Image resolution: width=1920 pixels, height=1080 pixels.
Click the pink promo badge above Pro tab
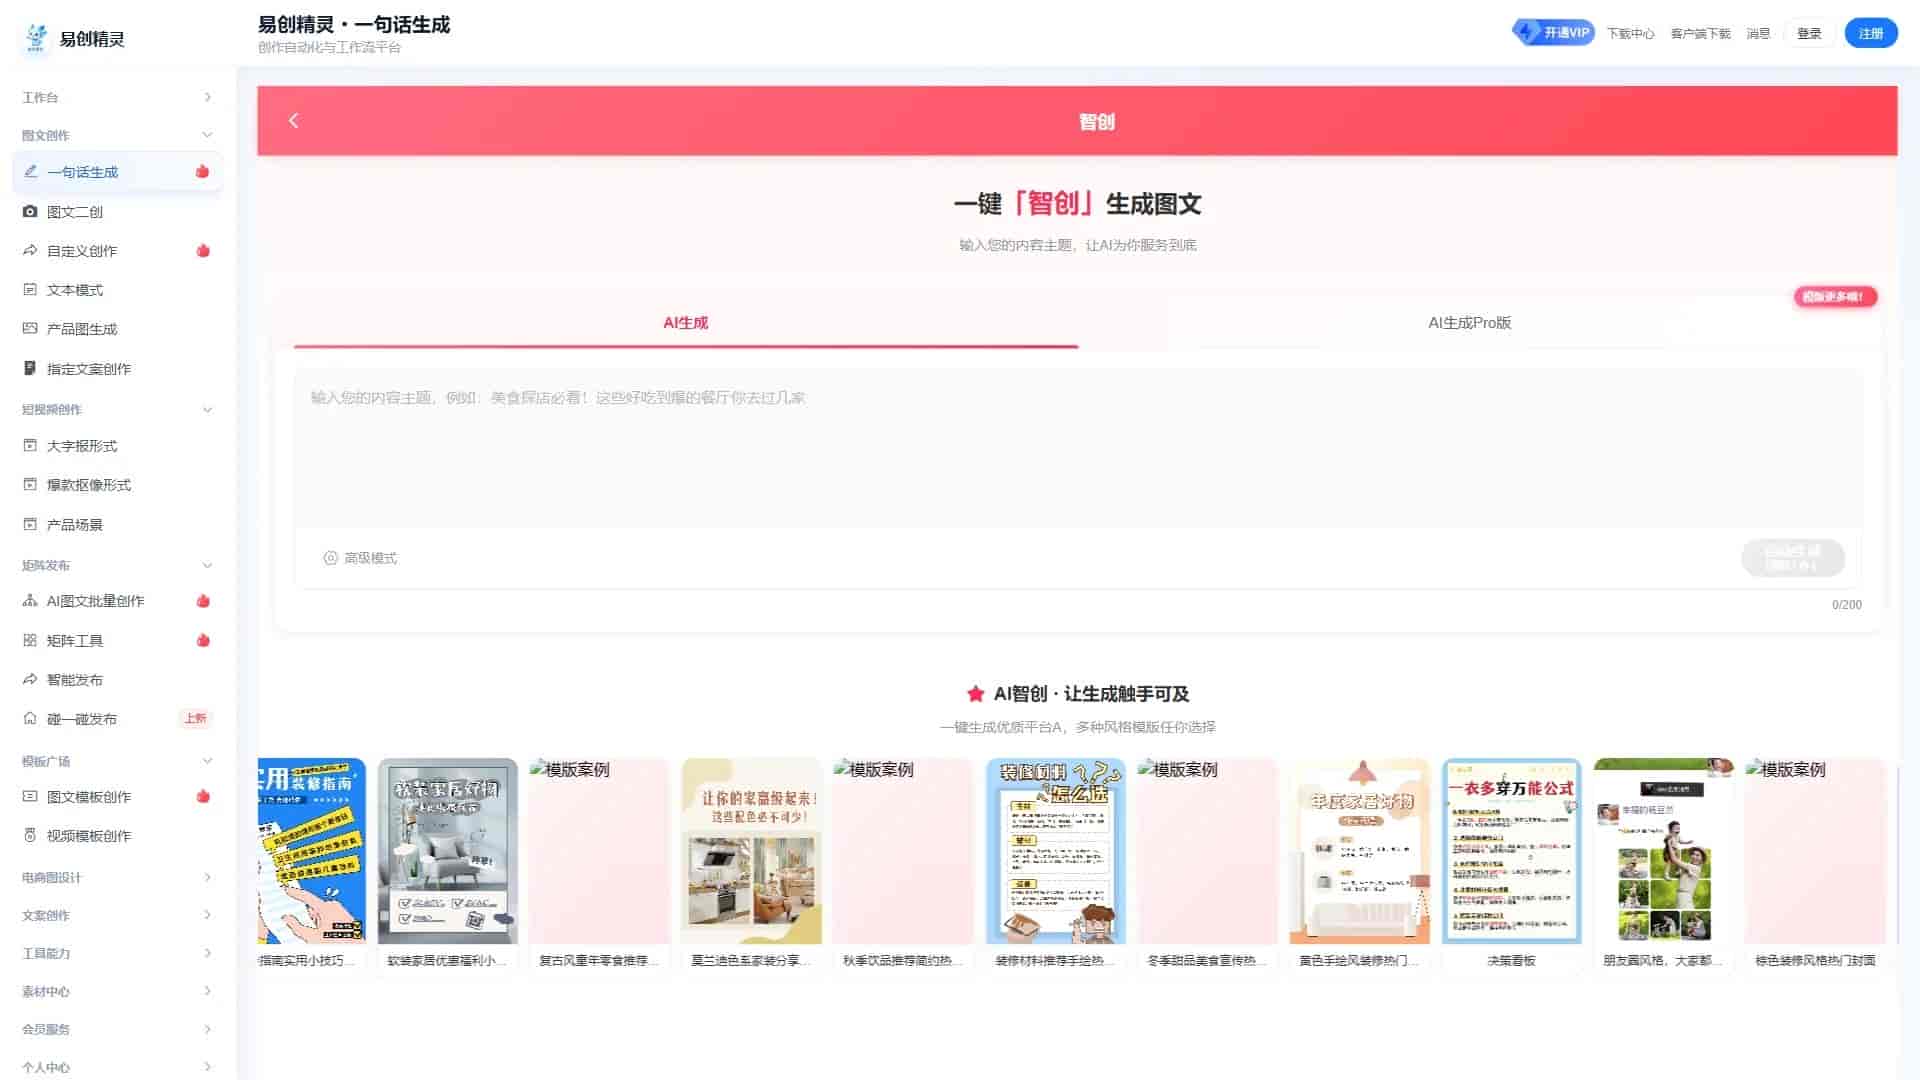pyautogui.click(x=1834, y=297)
